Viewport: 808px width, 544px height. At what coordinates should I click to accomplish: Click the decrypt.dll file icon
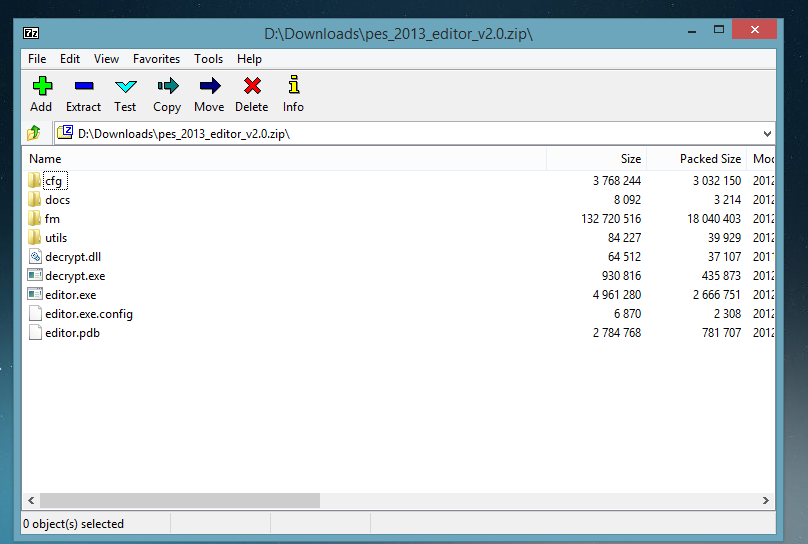pos(35,257)
